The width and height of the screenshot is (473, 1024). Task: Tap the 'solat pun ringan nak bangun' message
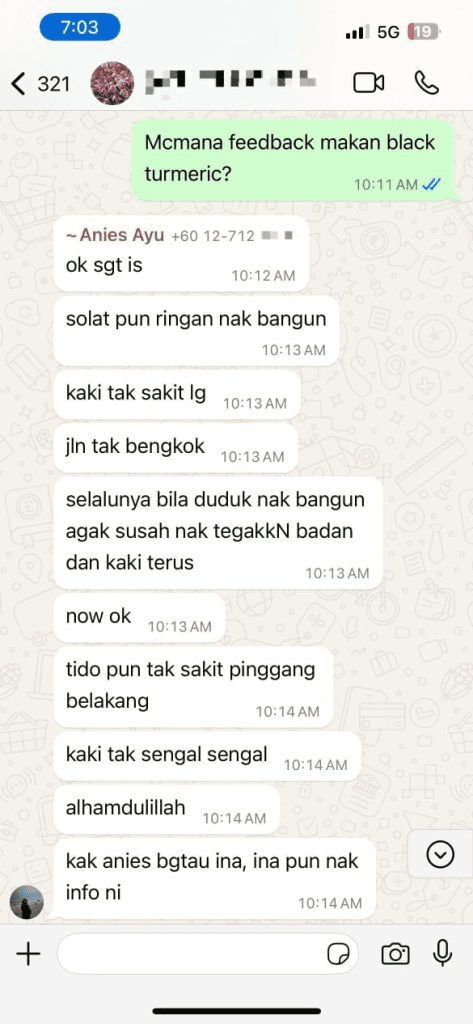tap(196, 332)
